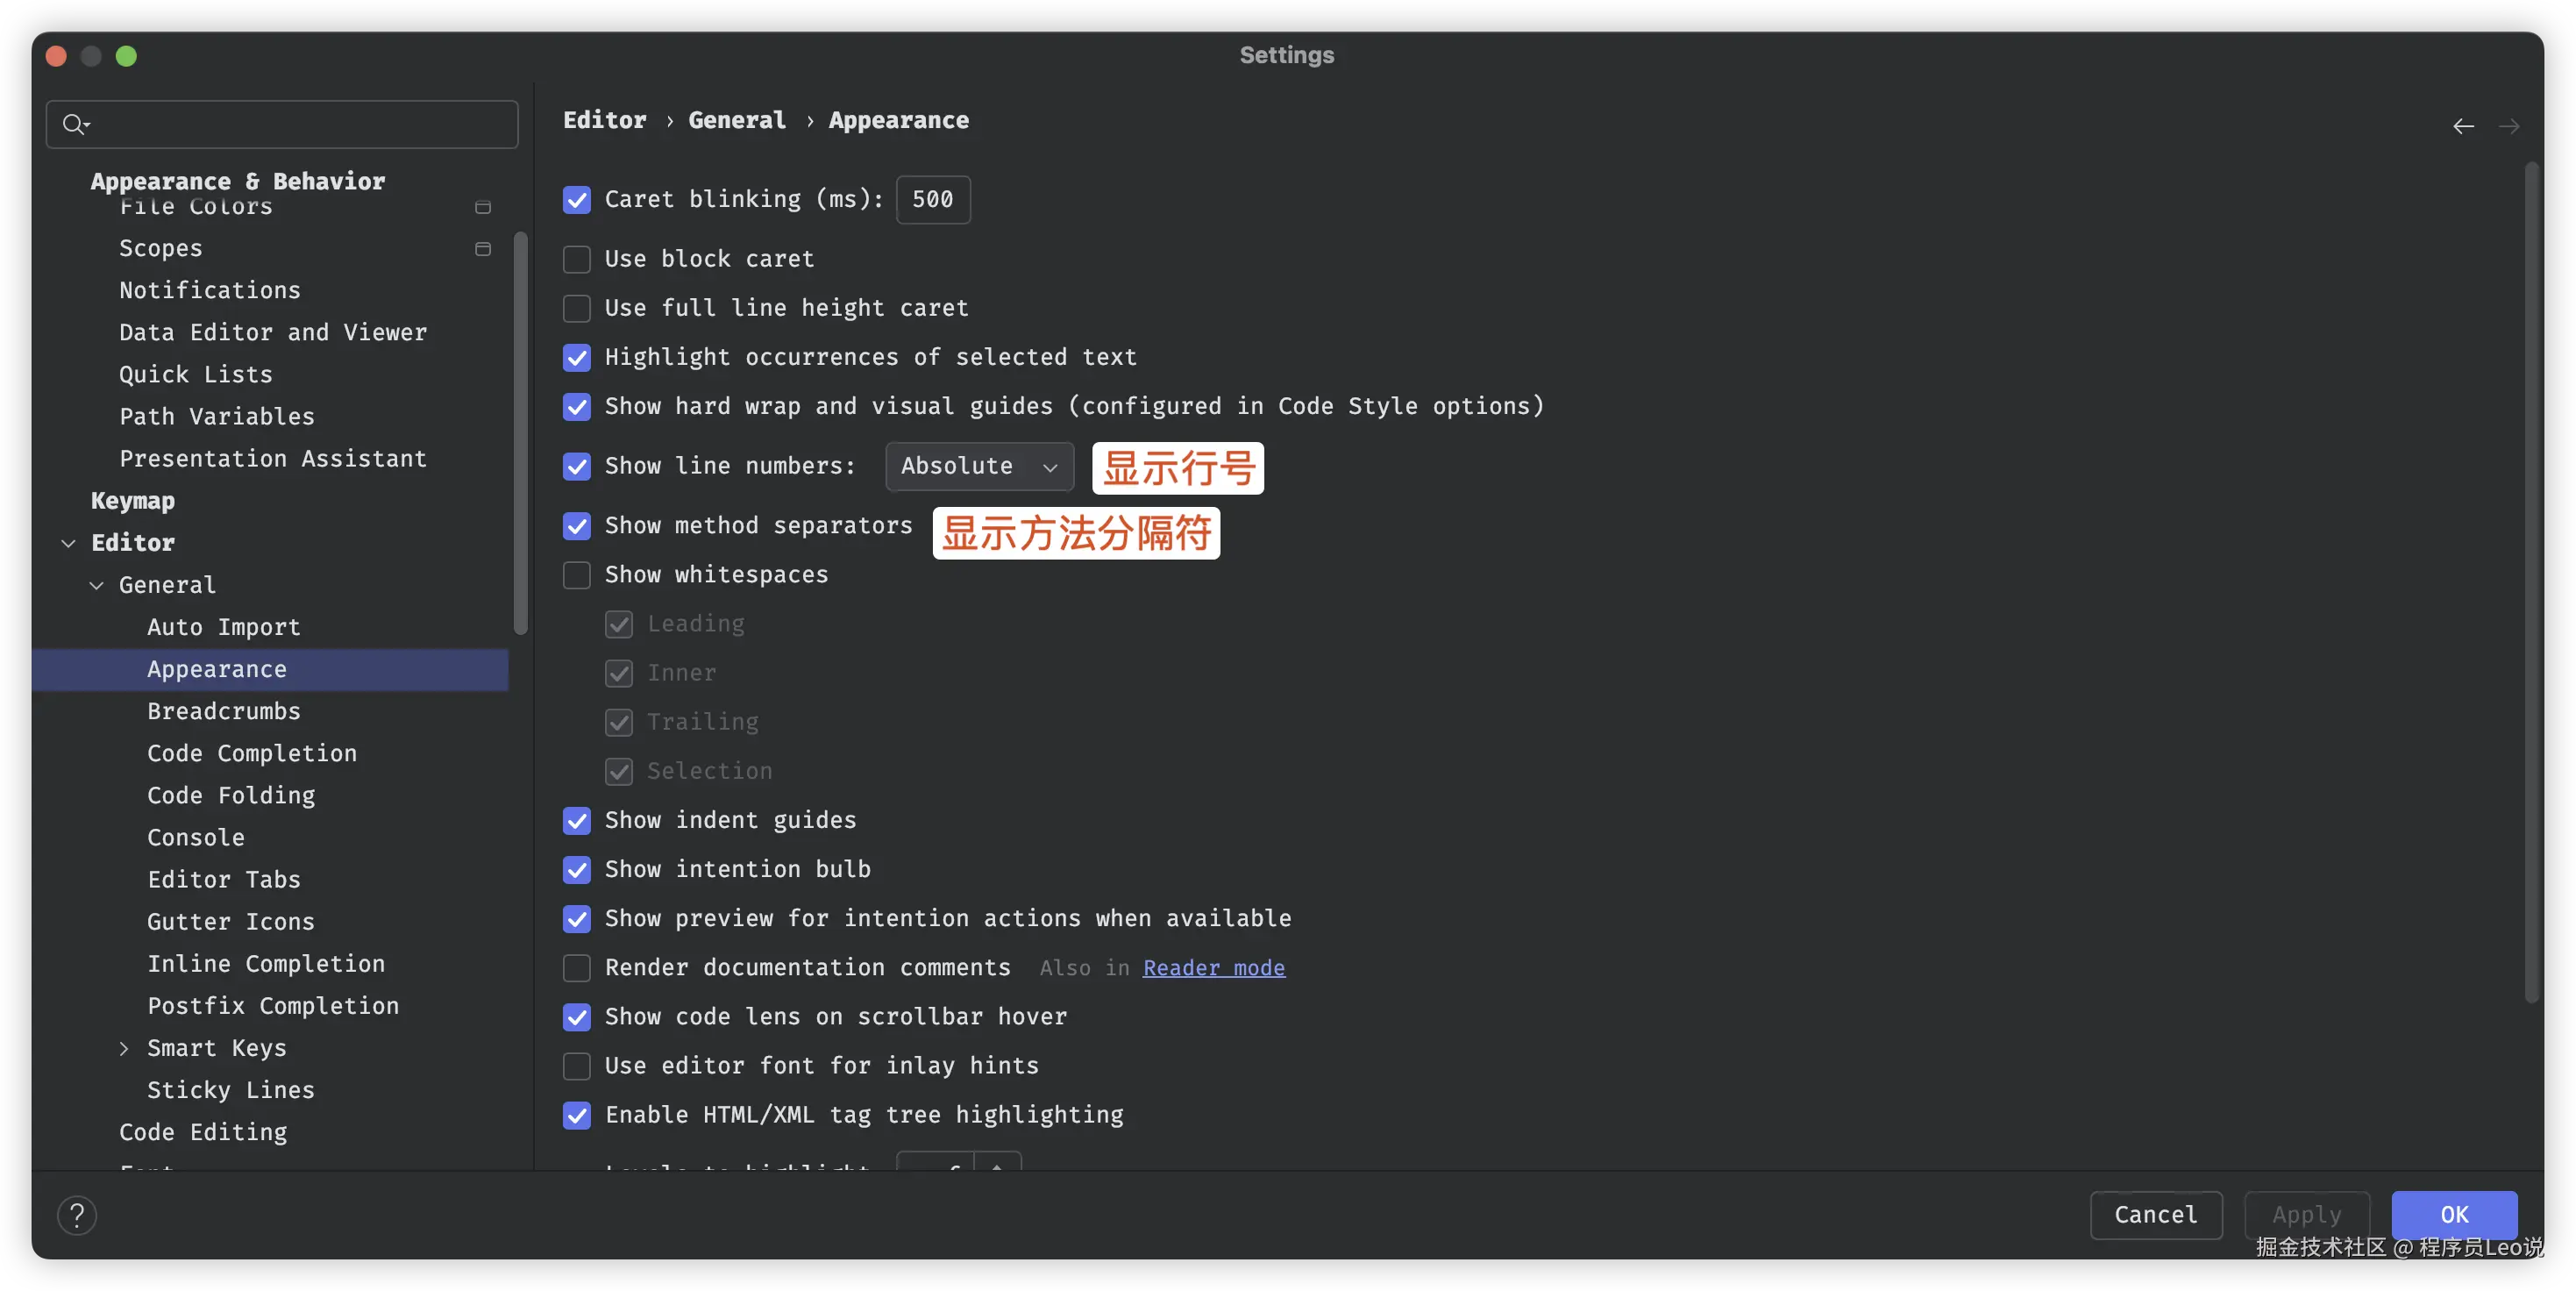Click the caret blinking 500 field
Image resolution: width=2576 pixels, height=1291 pixels.
point(932,200)
